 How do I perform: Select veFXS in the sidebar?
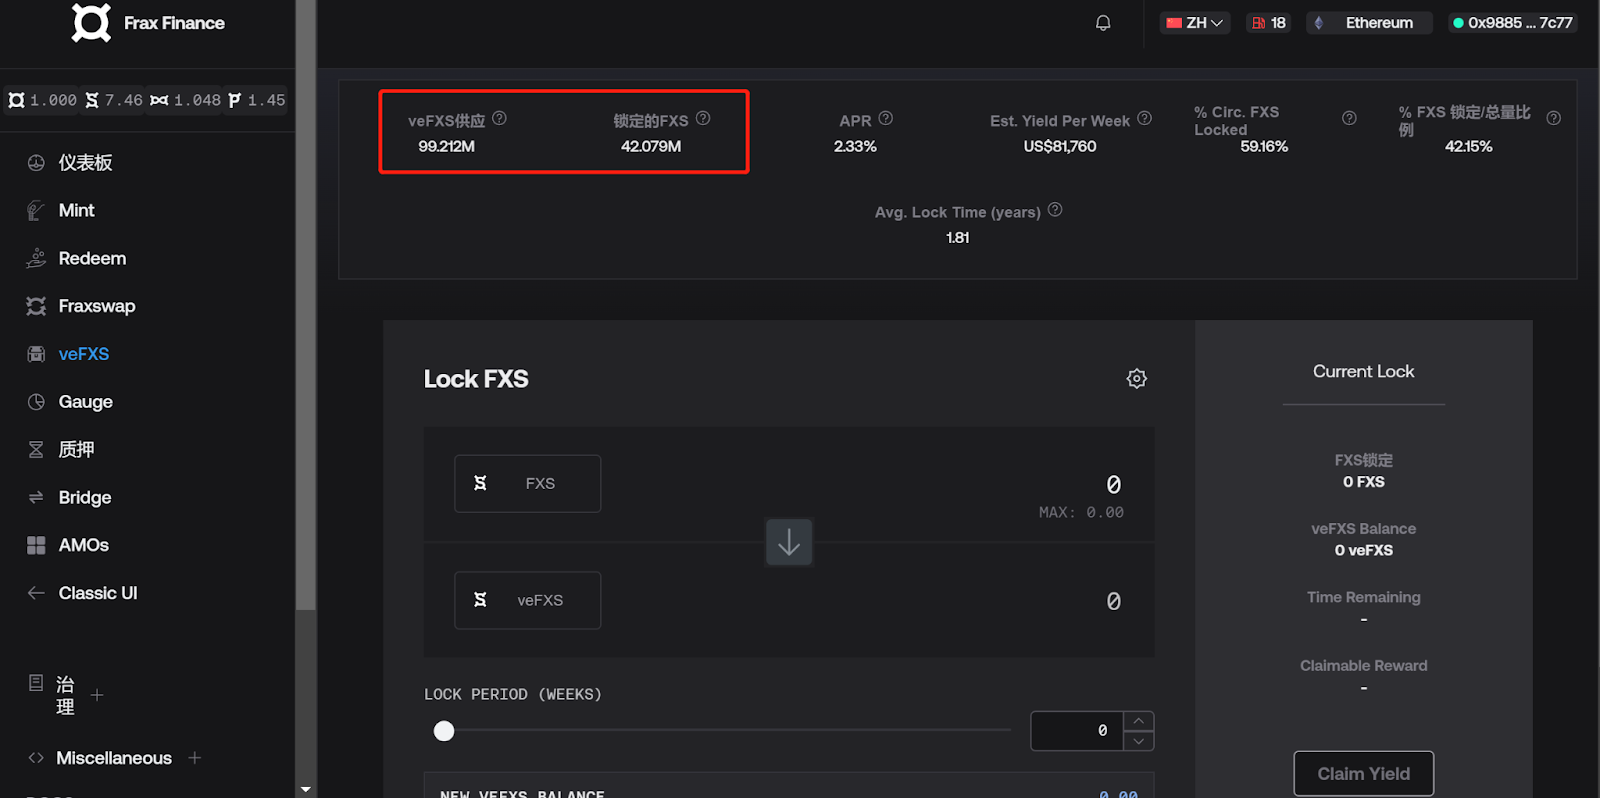point(84,354)
